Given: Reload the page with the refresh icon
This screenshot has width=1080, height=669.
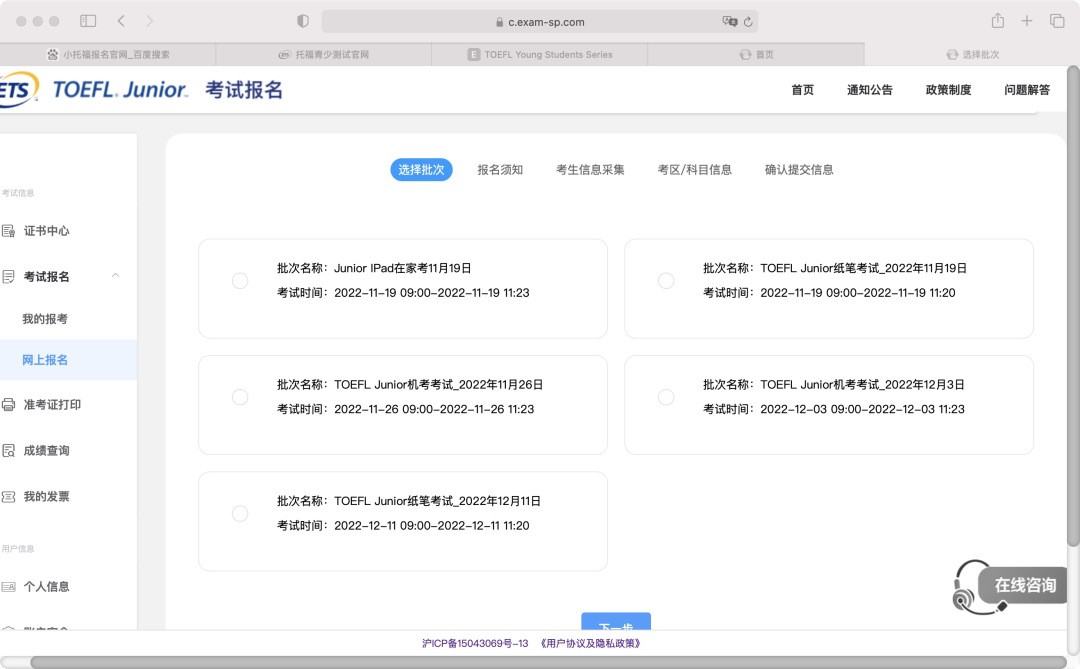Looking at the screenshot, I should click(x=748, y=22).
